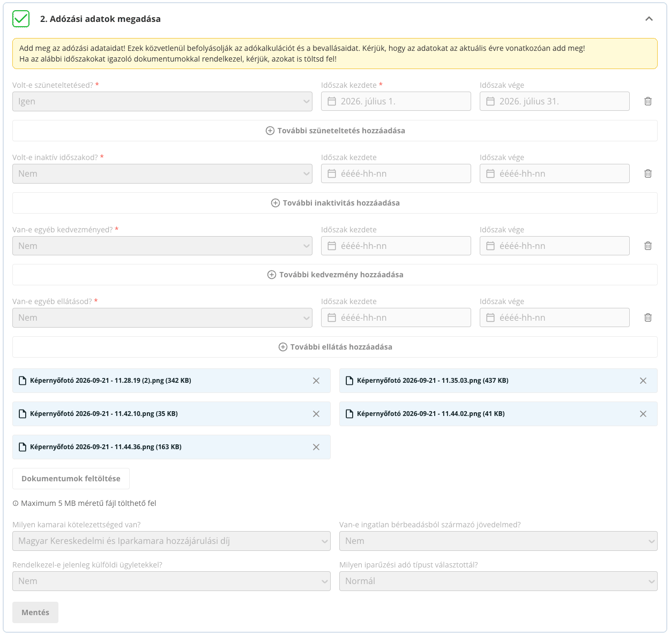Delete the ellátás row via trash icon
This screenshot has width=670, height=636.
[x=648, y=318]
